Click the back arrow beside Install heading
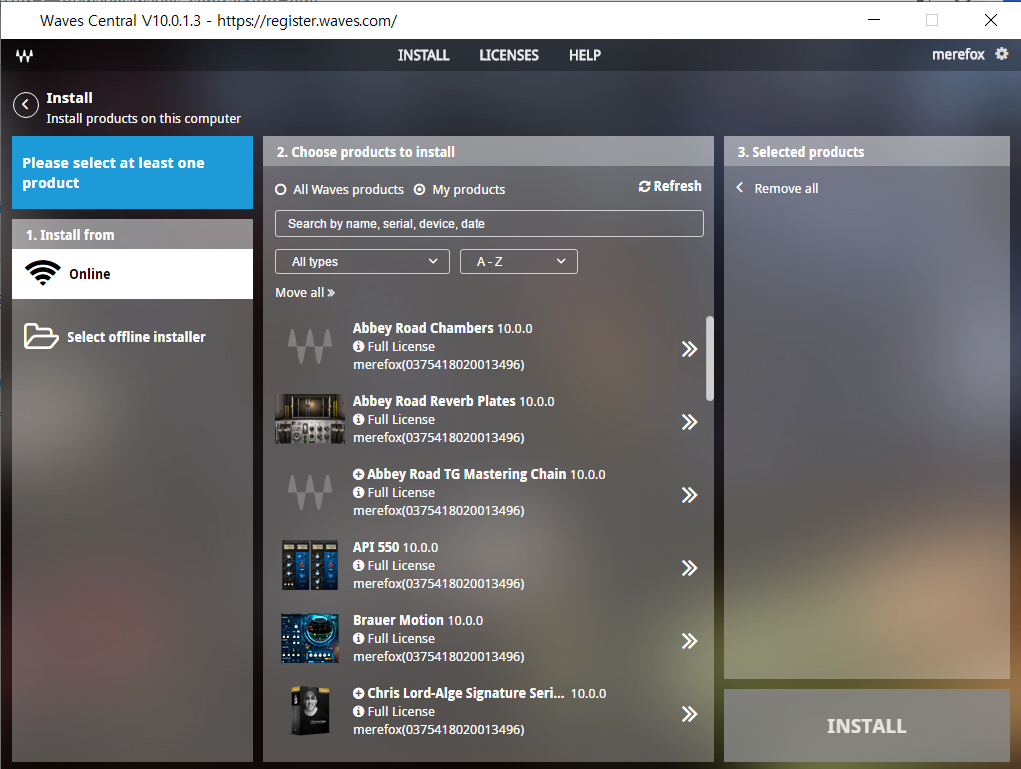Image resolution: width=1021 pixels, height=769 pixels. [26, 105]
